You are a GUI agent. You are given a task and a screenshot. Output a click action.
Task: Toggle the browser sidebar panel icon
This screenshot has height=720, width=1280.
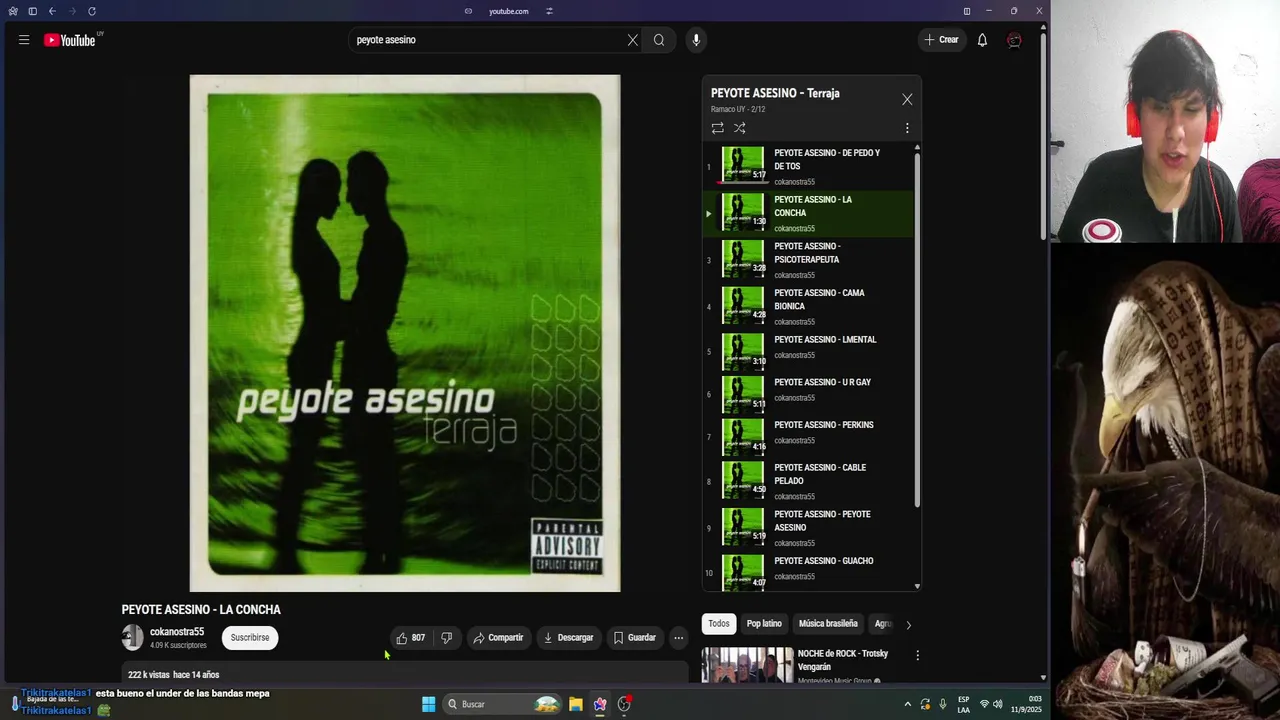(x=32, y=11)
